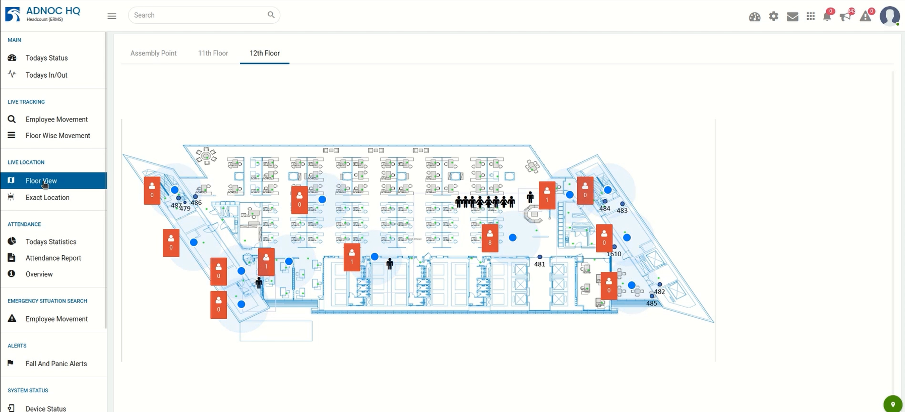Click the Floor Wise Movement list icon

(x=12, y=135)
